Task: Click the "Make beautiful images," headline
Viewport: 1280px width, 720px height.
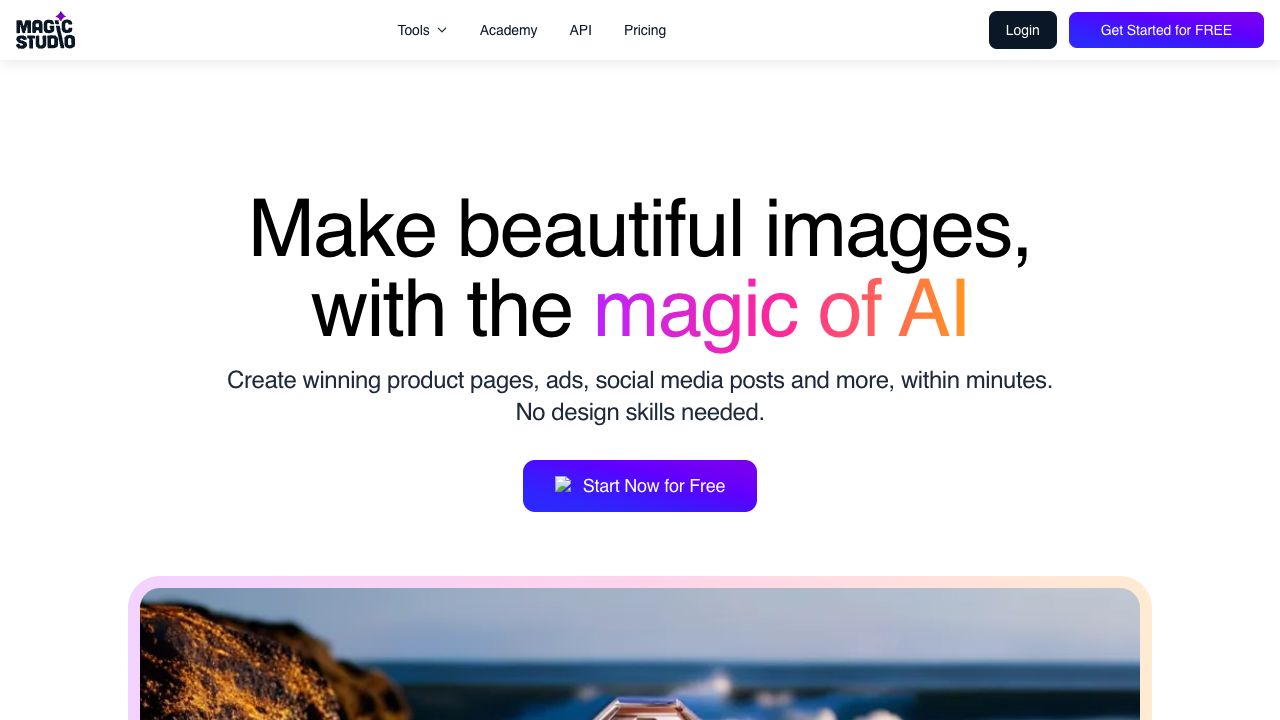Action: 640,229
